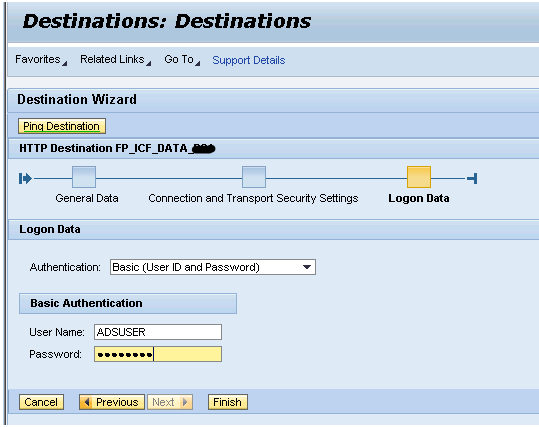Click the Connection and Transport Security Settings label
Screen dimensions: 539x427
(x=253, y=198)
